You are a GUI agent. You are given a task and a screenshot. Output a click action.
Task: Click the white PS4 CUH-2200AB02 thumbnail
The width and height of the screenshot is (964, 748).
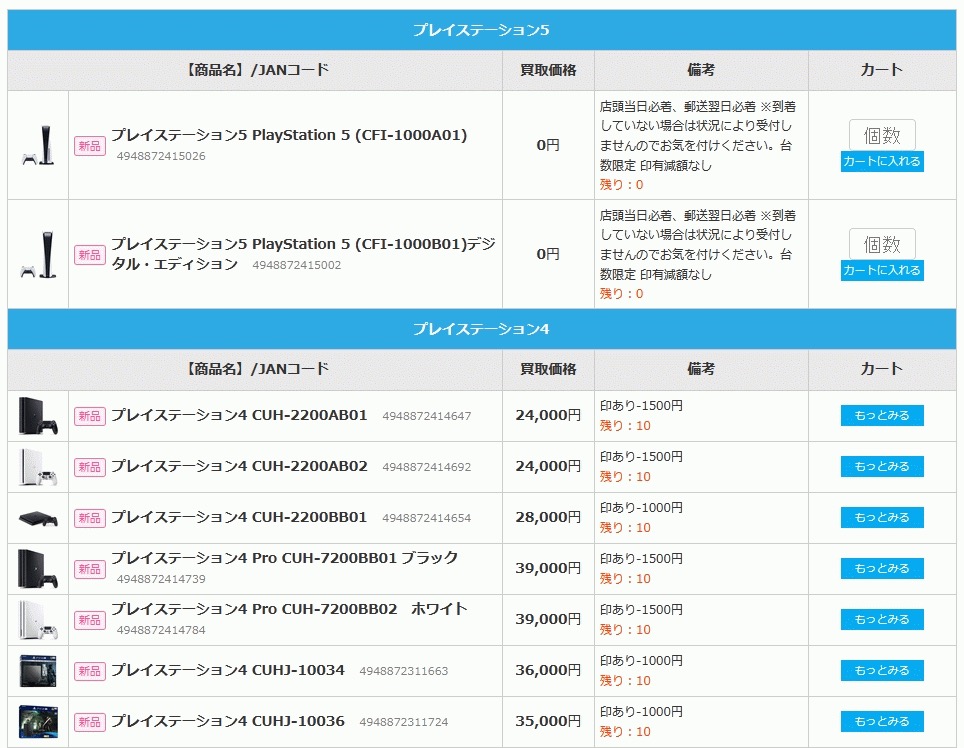click(38, 467)
